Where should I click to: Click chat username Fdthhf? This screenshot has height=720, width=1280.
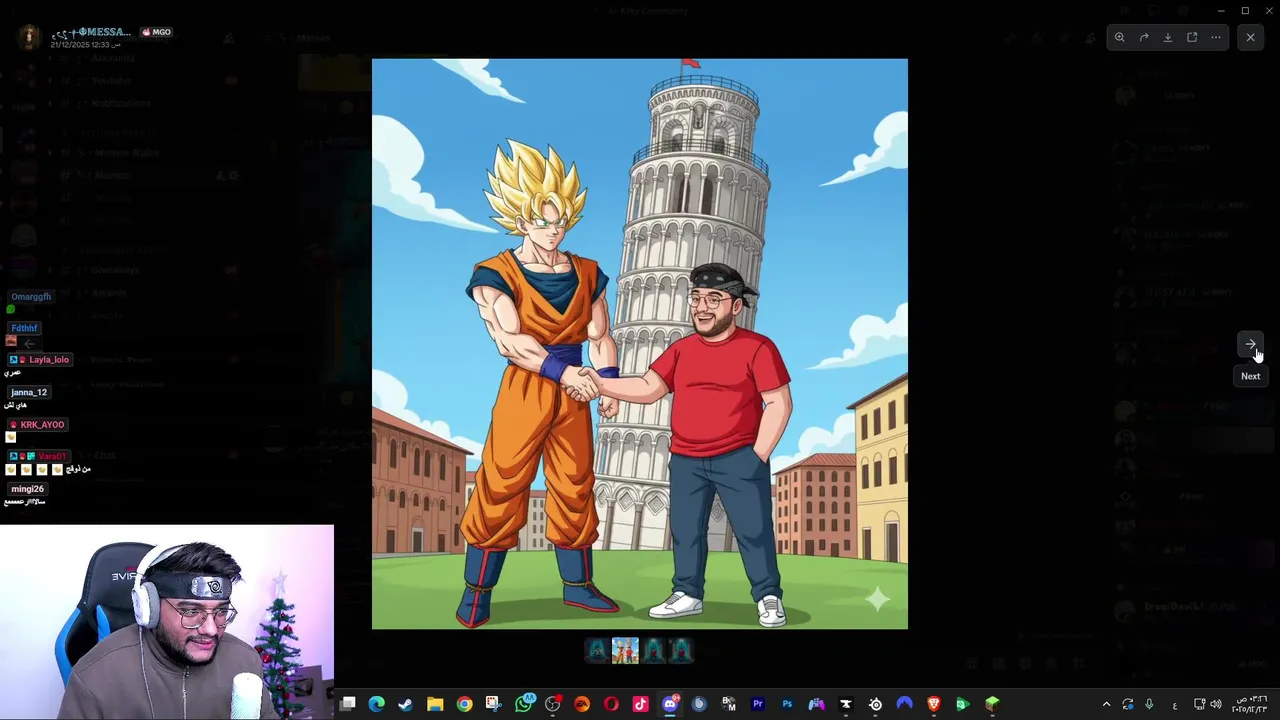[24, 328]
